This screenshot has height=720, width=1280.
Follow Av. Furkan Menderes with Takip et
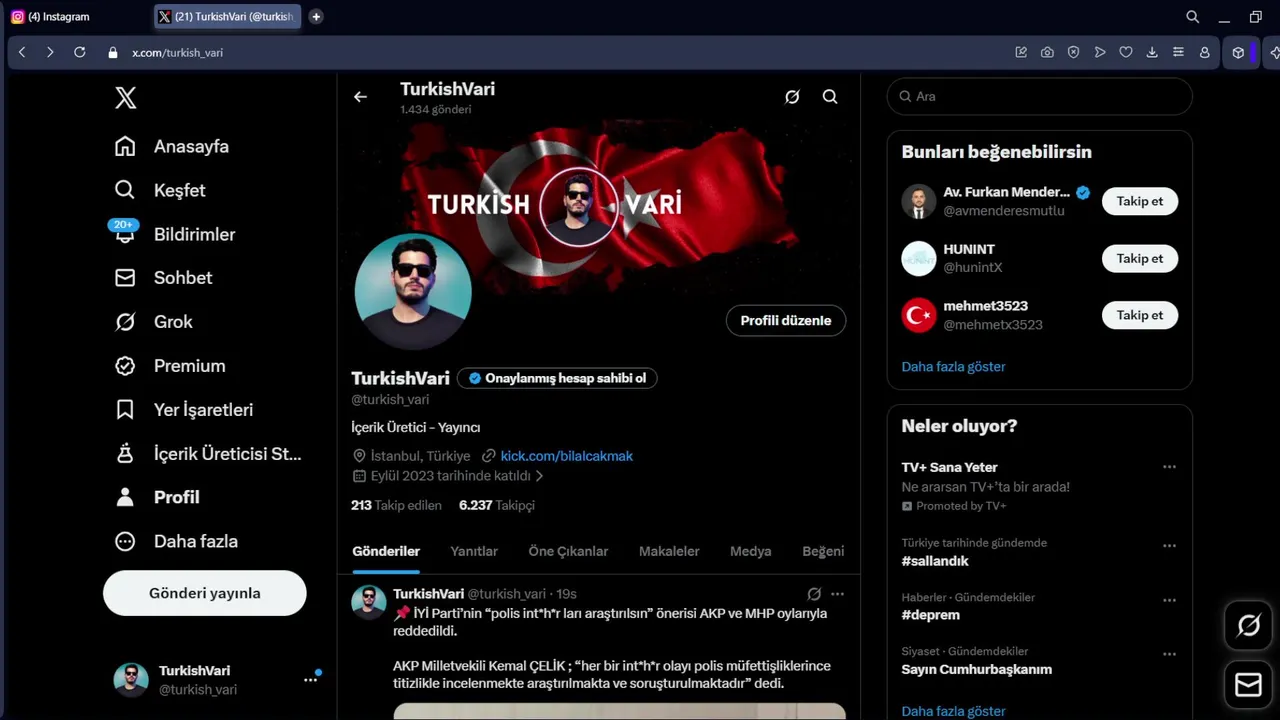[1140, 201]
